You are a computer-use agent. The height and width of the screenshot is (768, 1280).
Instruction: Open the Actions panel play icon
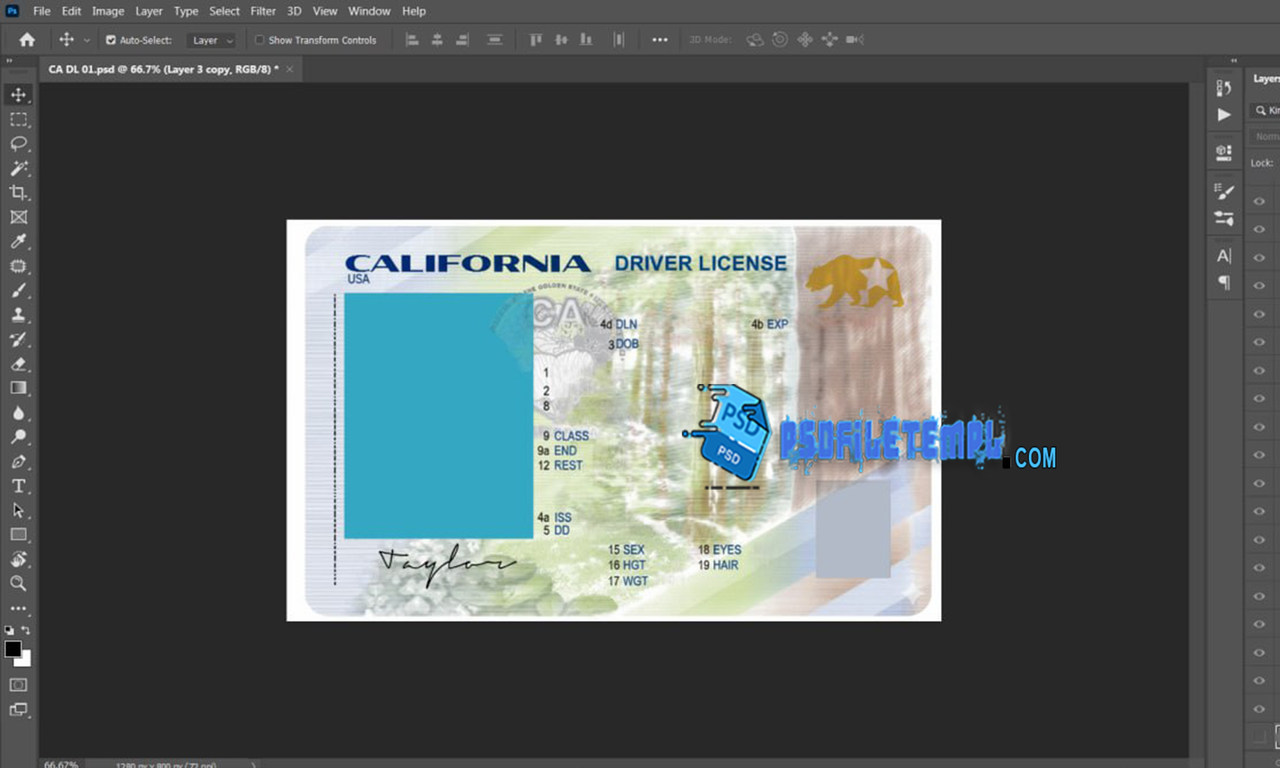[x=1224, y=115]
